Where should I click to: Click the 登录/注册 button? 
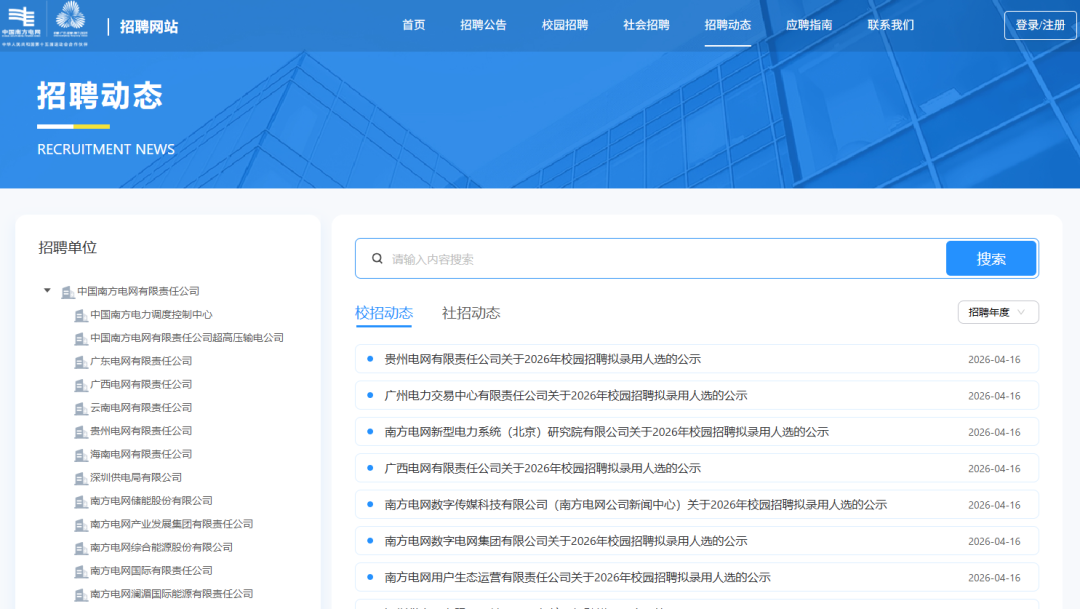(1040, 25)
